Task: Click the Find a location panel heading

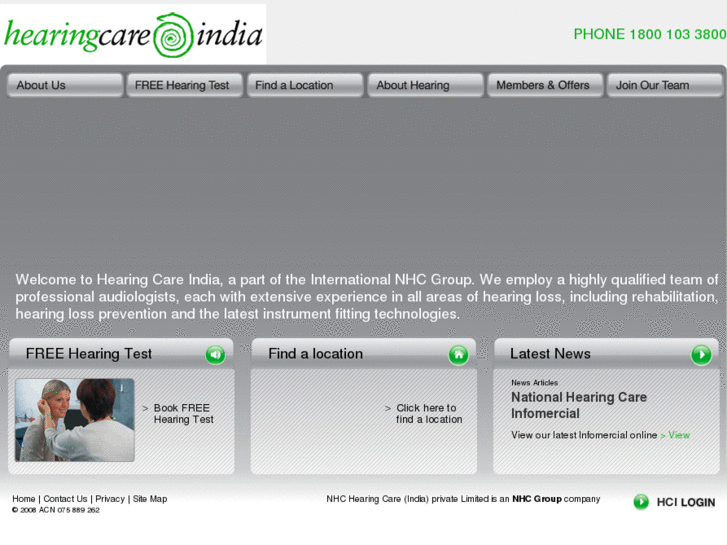Action: (315, 354)
